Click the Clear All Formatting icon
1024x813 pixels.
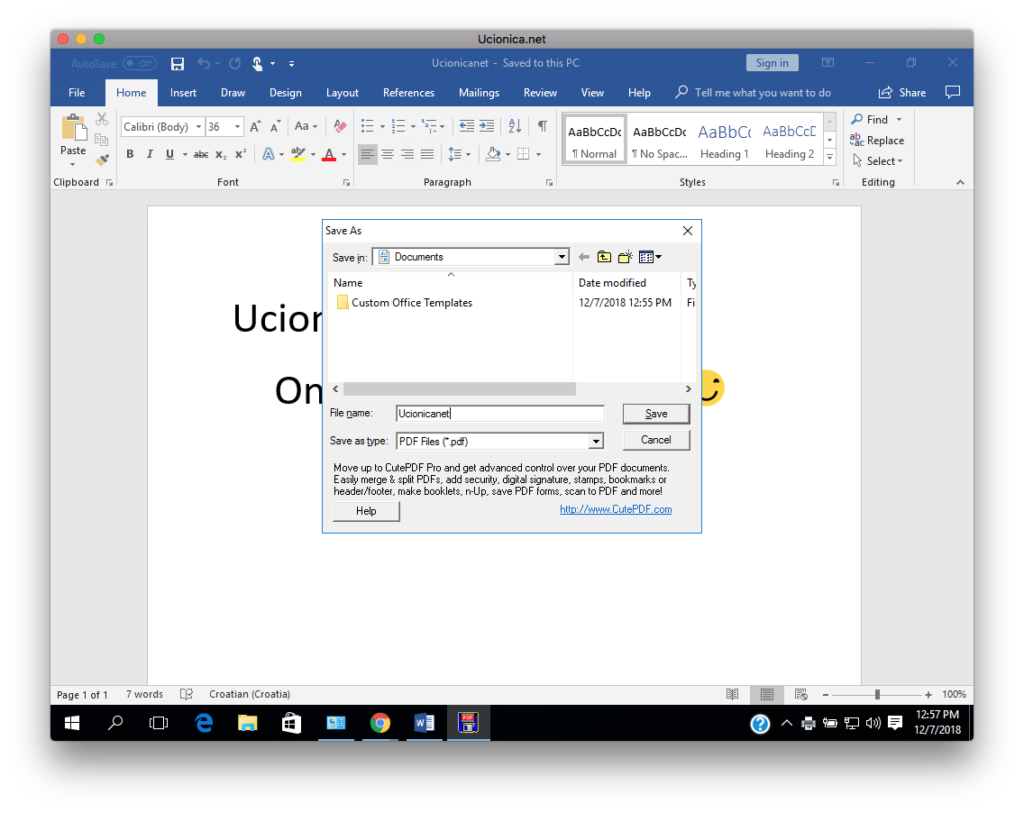(x=340, y=127)
